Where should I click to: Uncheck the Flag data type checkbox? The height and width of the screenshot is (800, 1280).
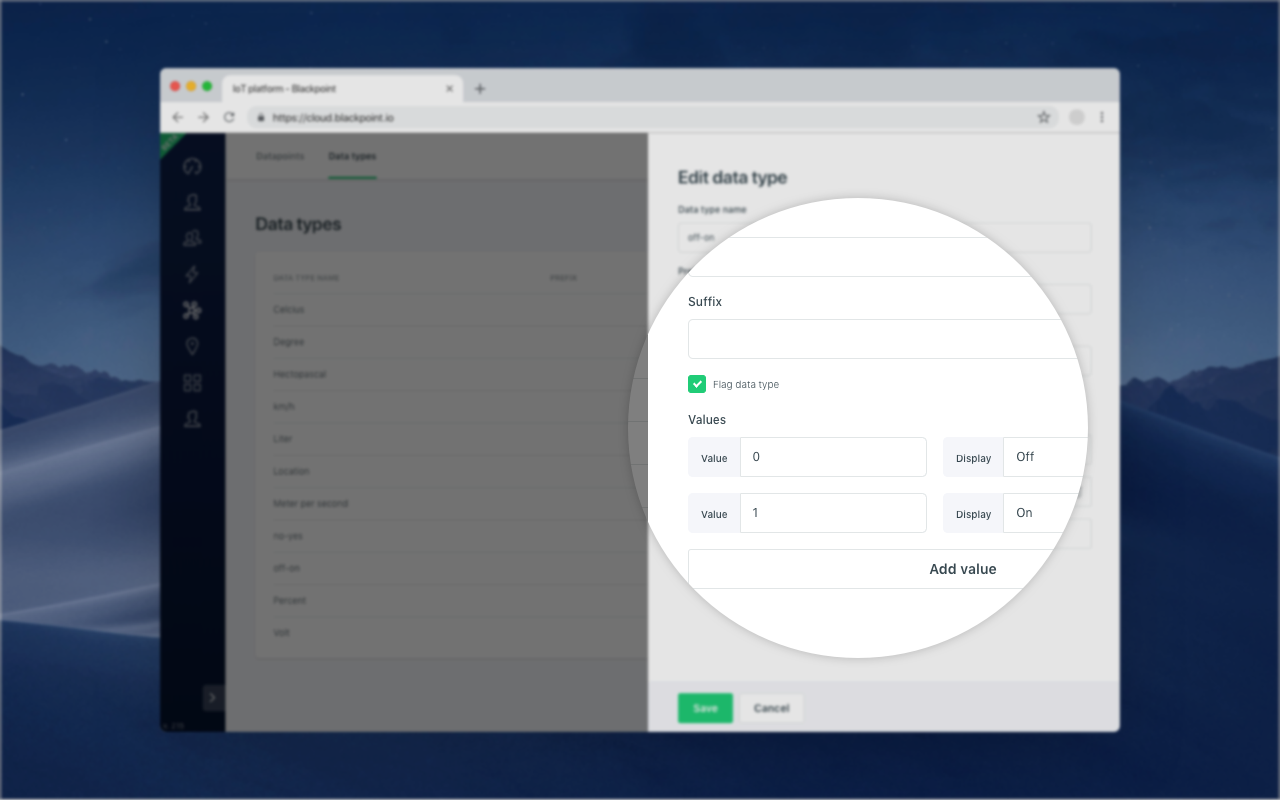tap(697, 384)
